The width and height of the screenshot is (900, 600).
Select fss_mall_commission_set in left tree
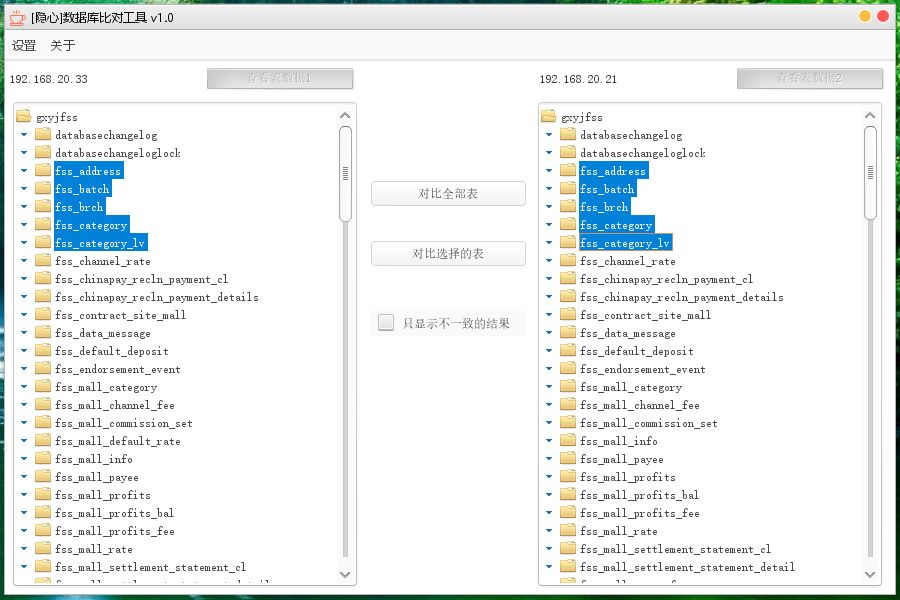(124, 423)
